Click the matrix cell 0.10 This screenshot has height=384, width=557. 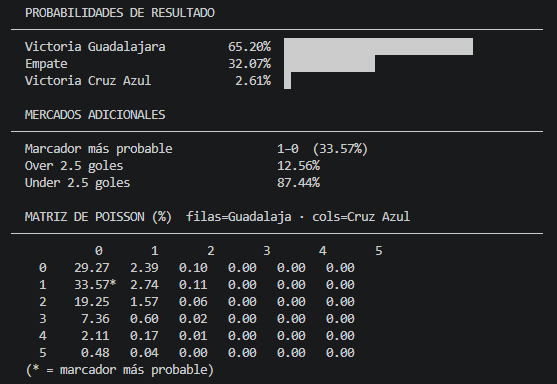tap(193, 268)
